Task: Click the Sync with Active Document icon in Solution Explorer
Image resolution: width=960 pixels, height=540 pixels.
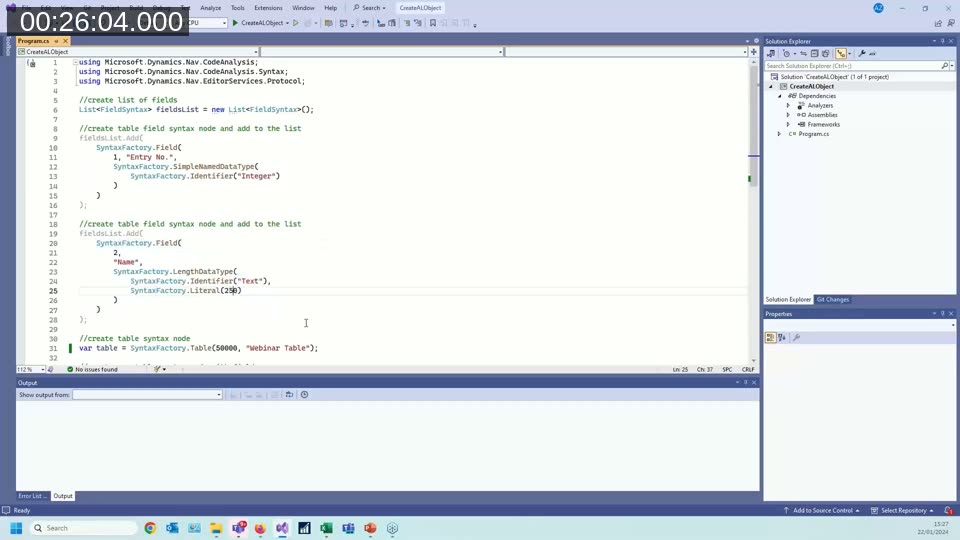Action: click(x=803, y=53)
